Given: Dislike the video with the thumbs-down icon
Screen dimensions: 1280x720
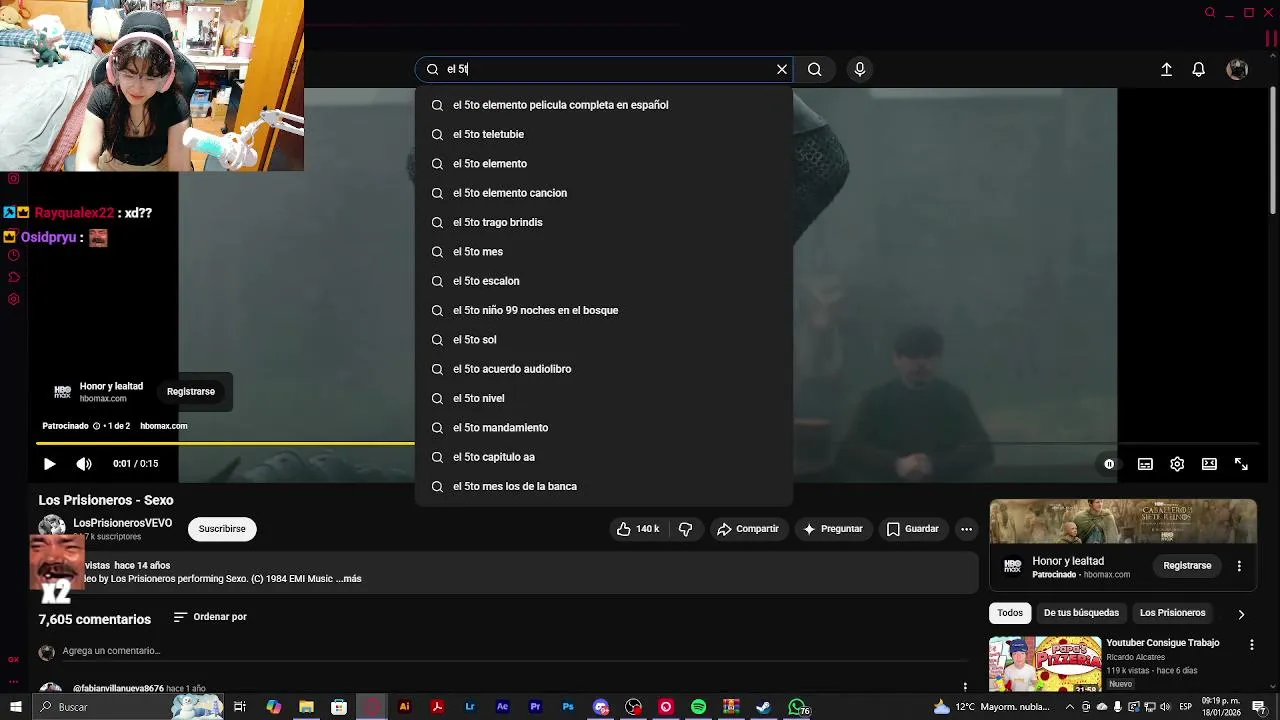Looking at the screenshot, I should point(686,529).
